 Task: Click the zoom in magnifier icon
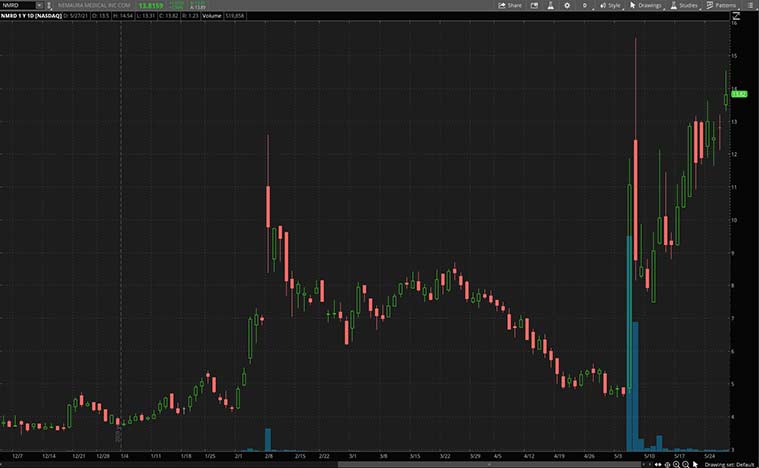676,465
